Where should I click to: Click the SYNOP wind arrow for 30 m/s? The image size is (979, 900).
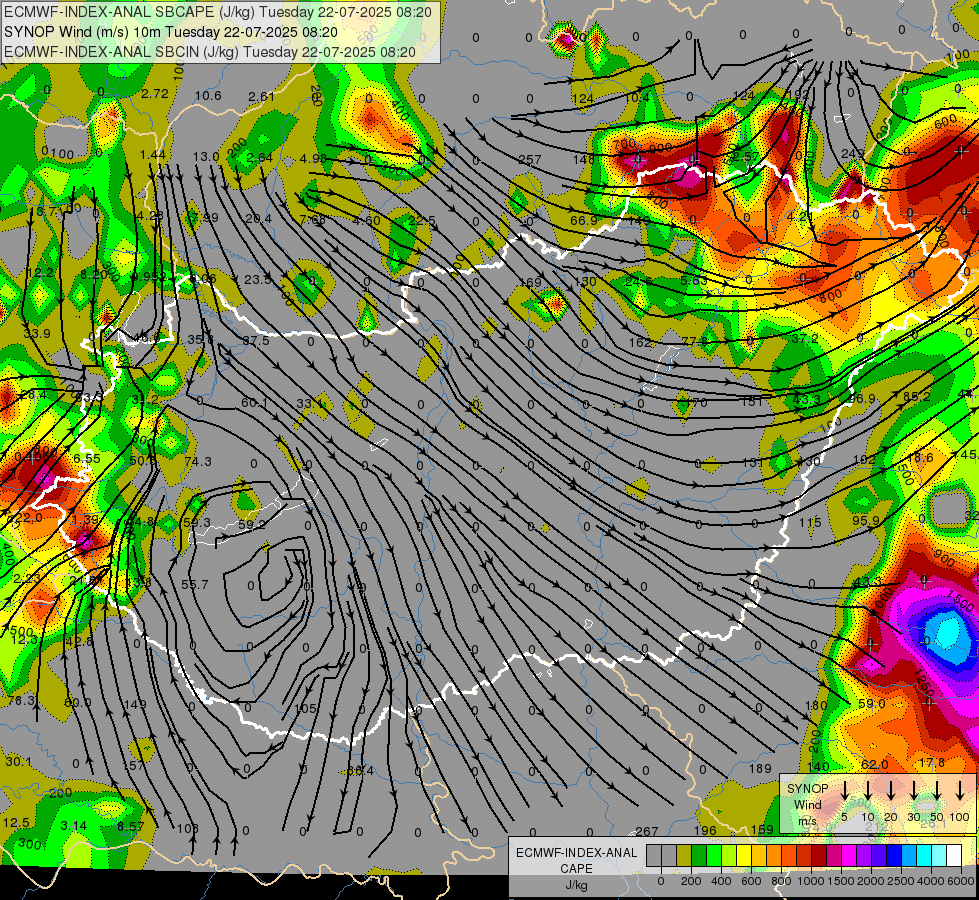point(913,791)
